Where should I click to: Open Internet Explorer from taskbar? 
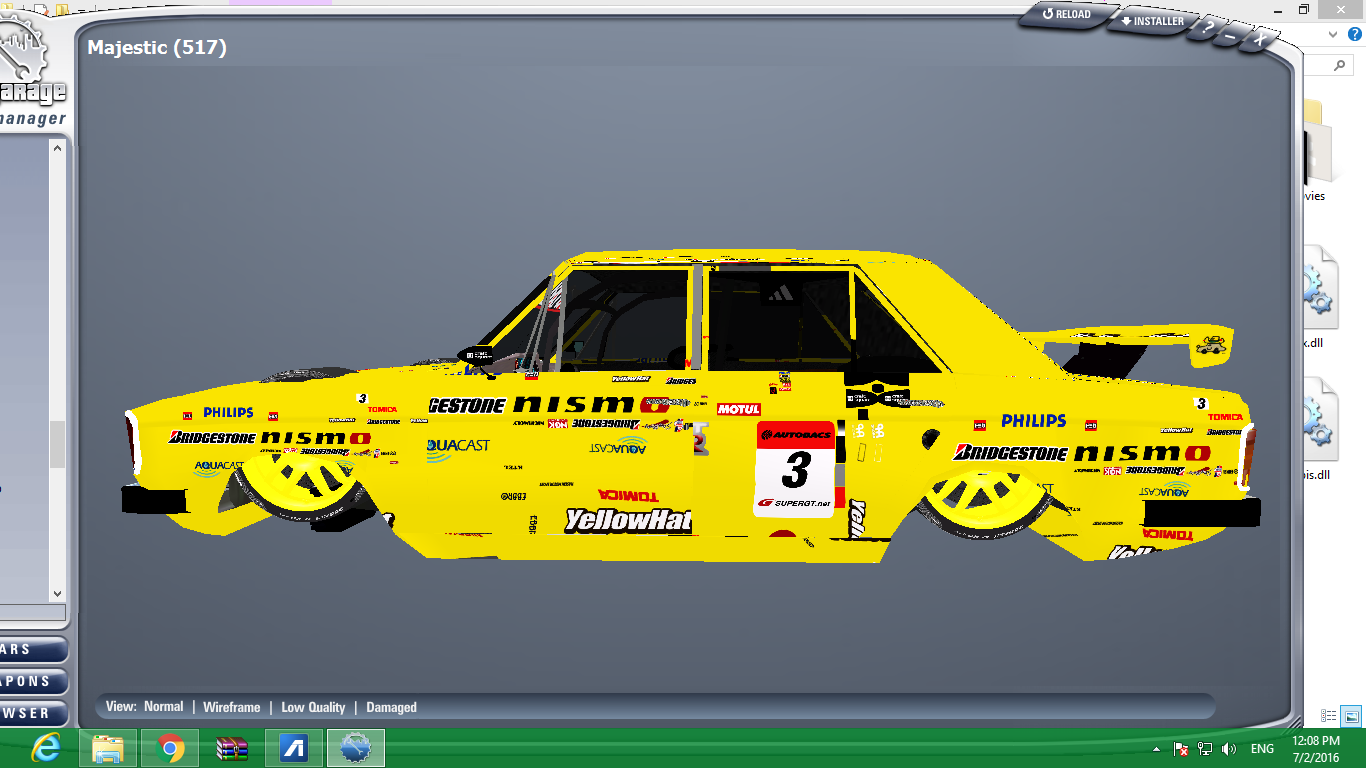45,748
